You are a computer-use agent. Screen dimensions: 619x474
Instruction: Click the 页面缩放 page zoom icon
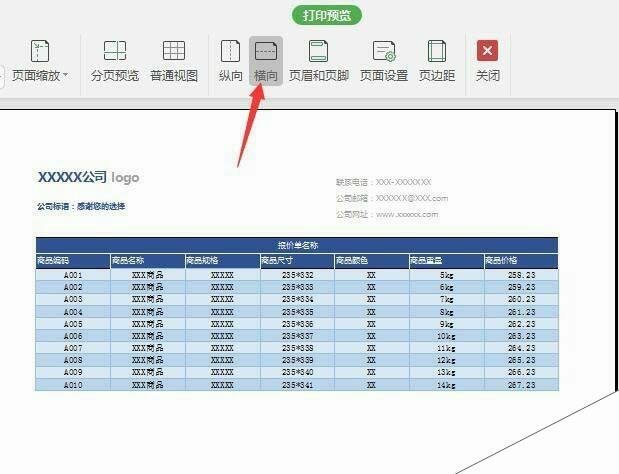(x=40, y=51)
